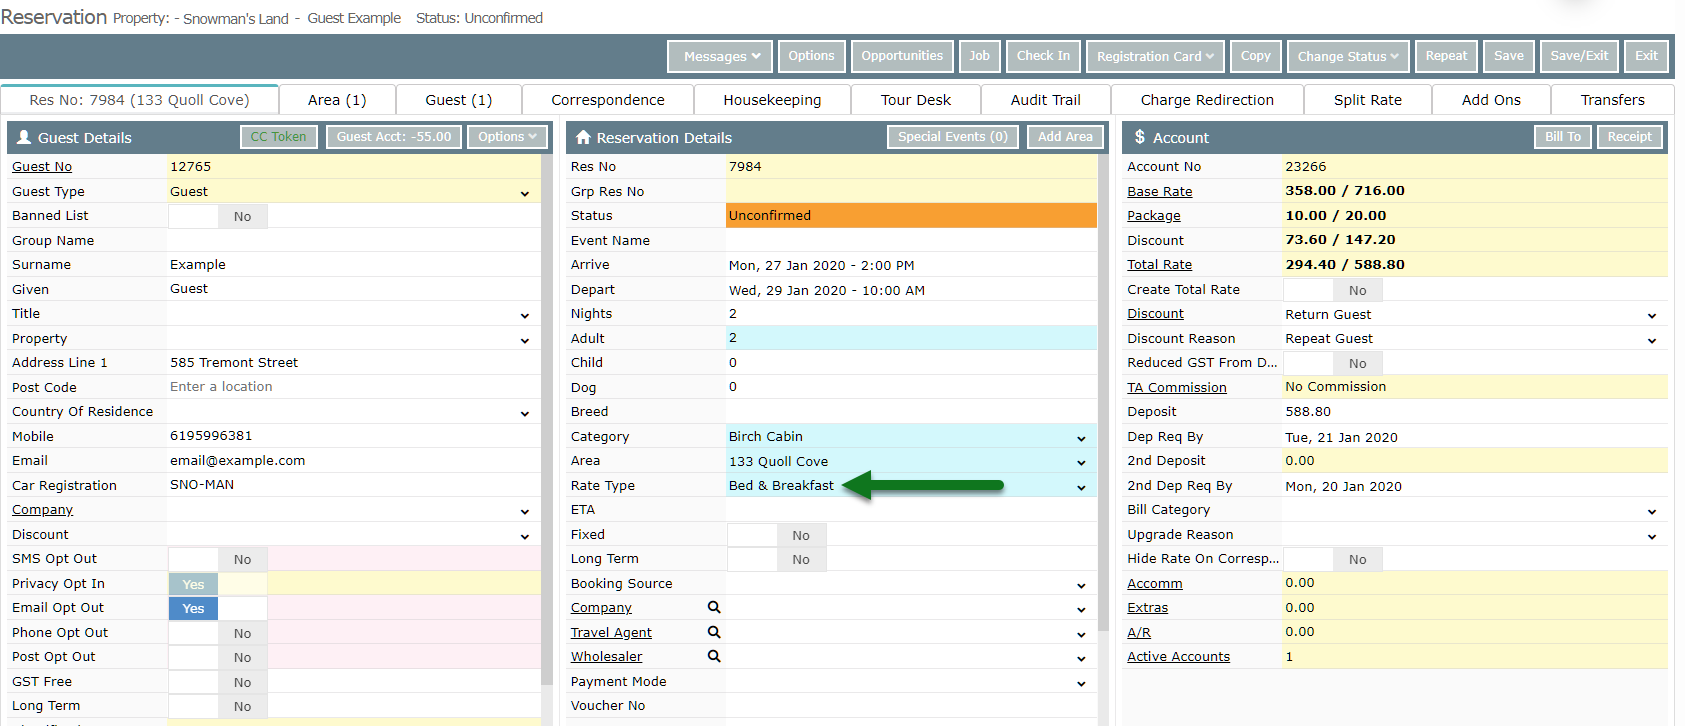Open the Charge Redirection tab
1685x726 pixels.
tap(1207, 100)
